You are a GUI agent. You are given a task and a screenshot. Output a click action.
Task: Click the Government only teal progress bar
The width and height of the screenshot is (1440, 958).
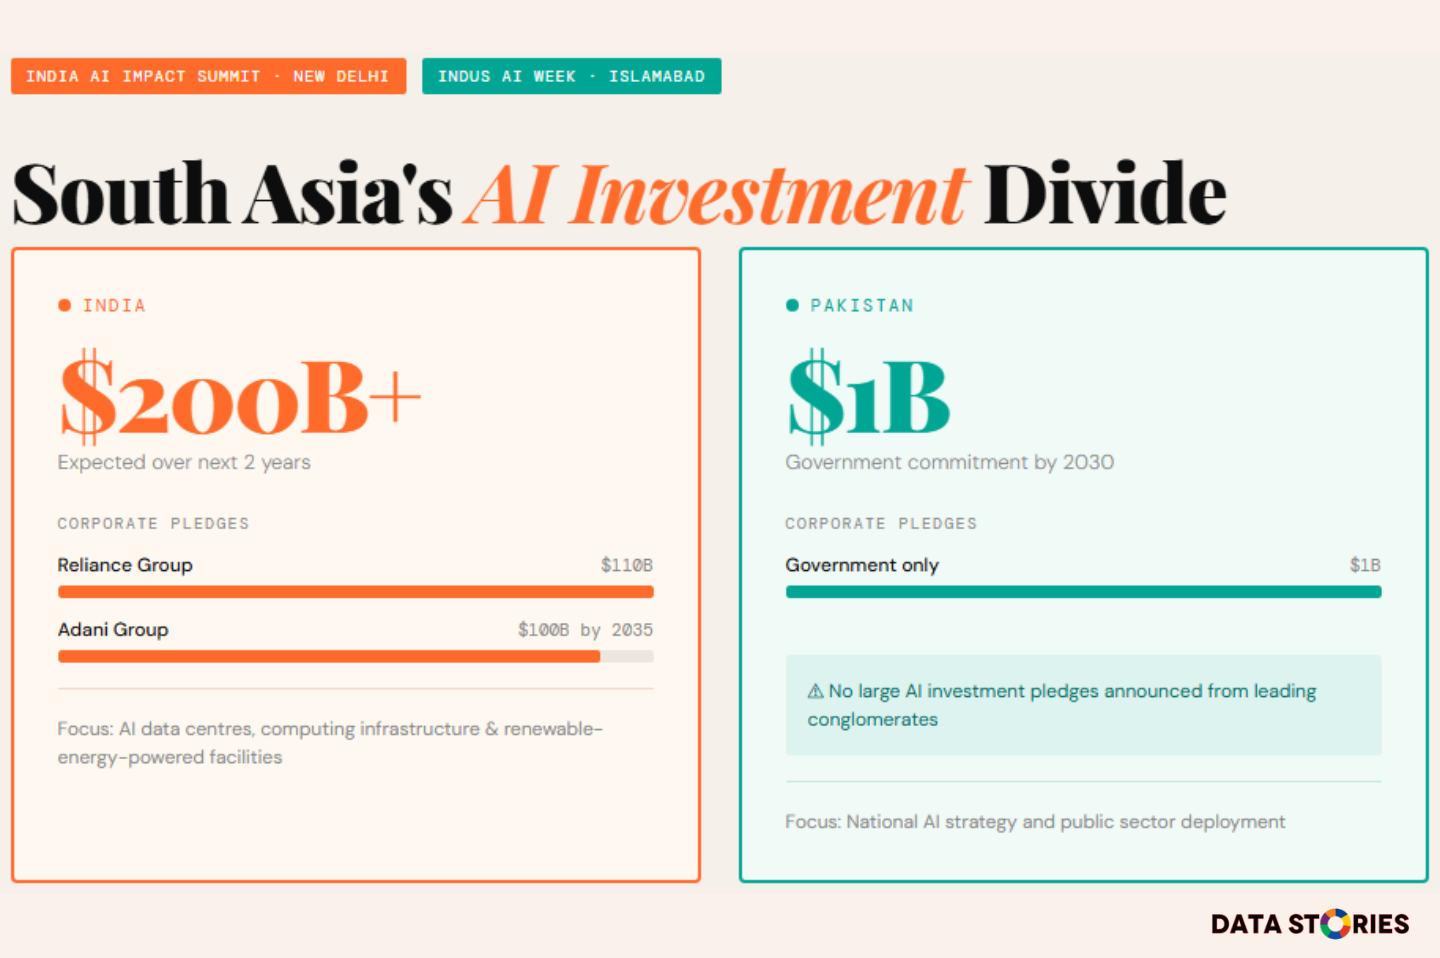coord(1083,592)
